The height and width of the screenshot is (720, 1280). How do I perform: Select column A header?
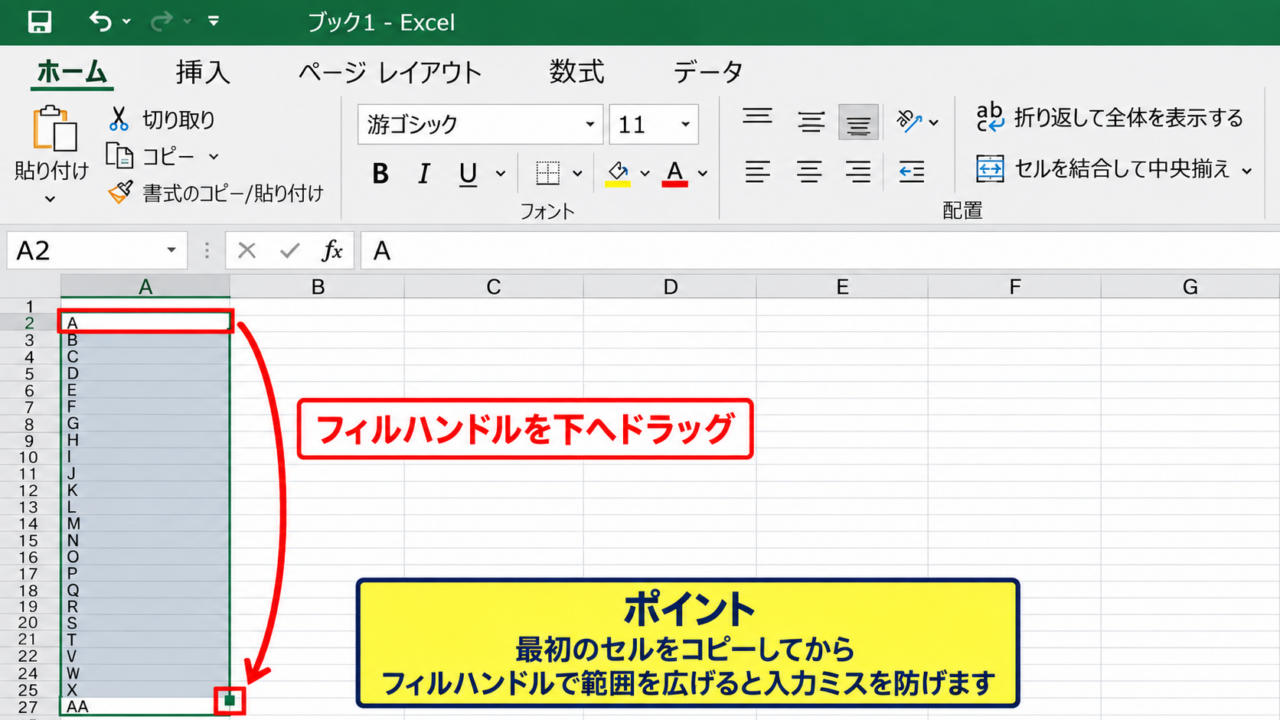[x=145, y=287]
